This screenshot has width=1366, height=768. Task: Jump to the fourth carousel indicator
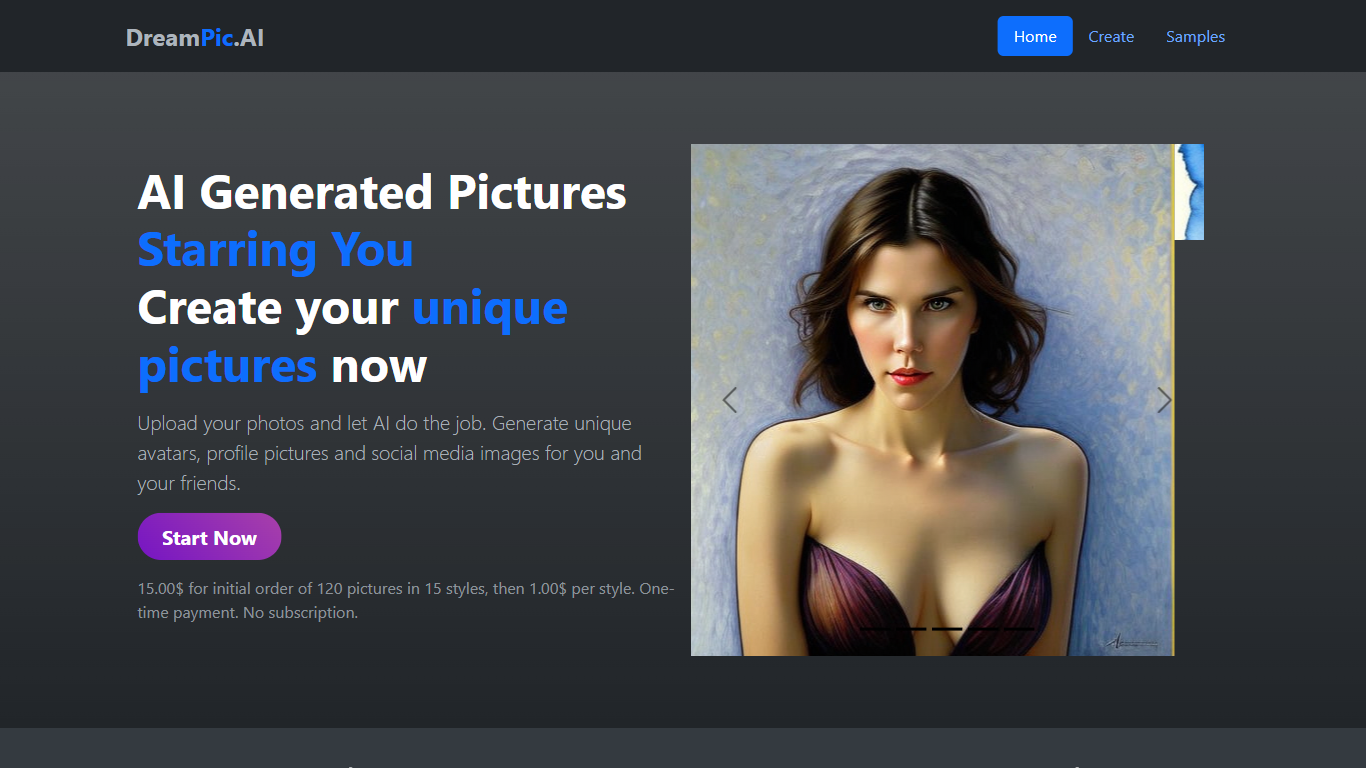pyautogui.click(x=983, y=629)
